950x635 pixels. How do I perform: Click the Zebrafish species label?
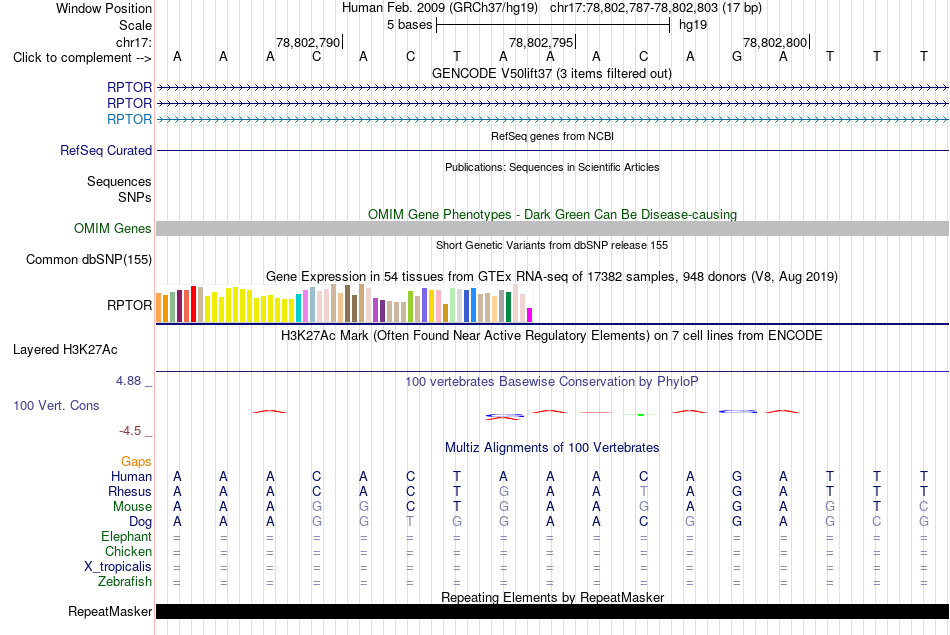tap(125, 582)
